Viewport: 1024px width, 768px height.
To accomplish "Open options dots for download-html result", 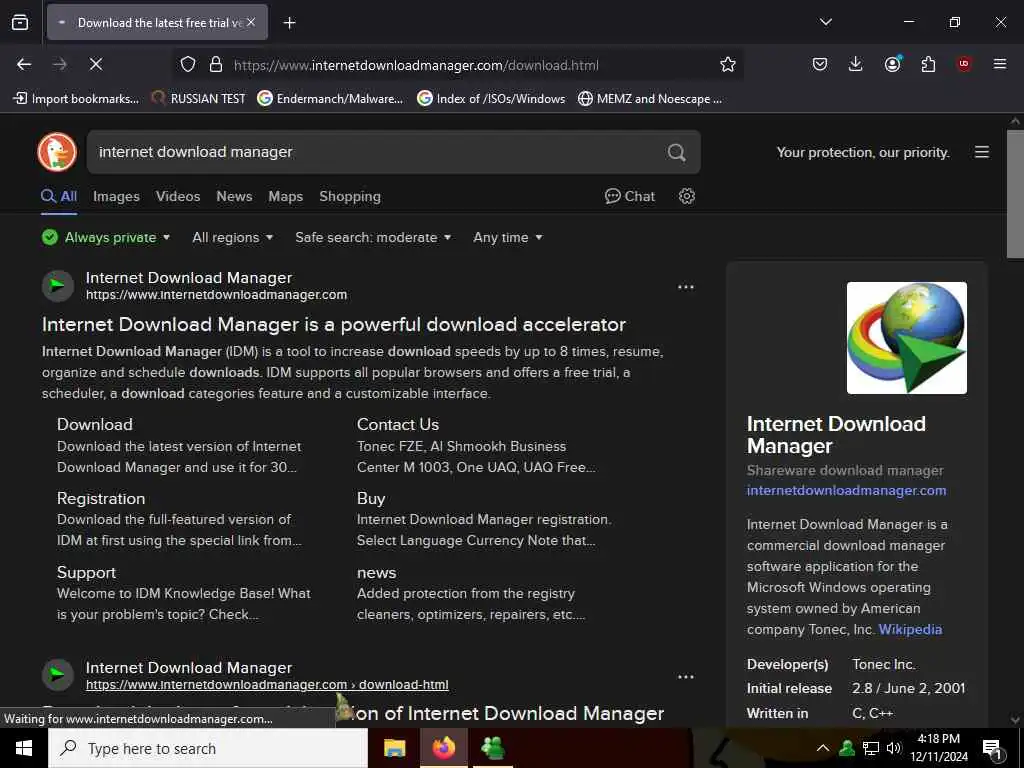I will (x=686, y=677).
